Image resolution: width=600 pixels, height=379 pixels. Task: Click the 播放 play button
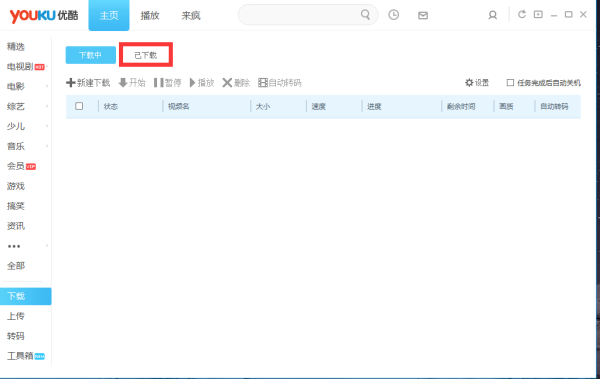(x=202, y=83)
